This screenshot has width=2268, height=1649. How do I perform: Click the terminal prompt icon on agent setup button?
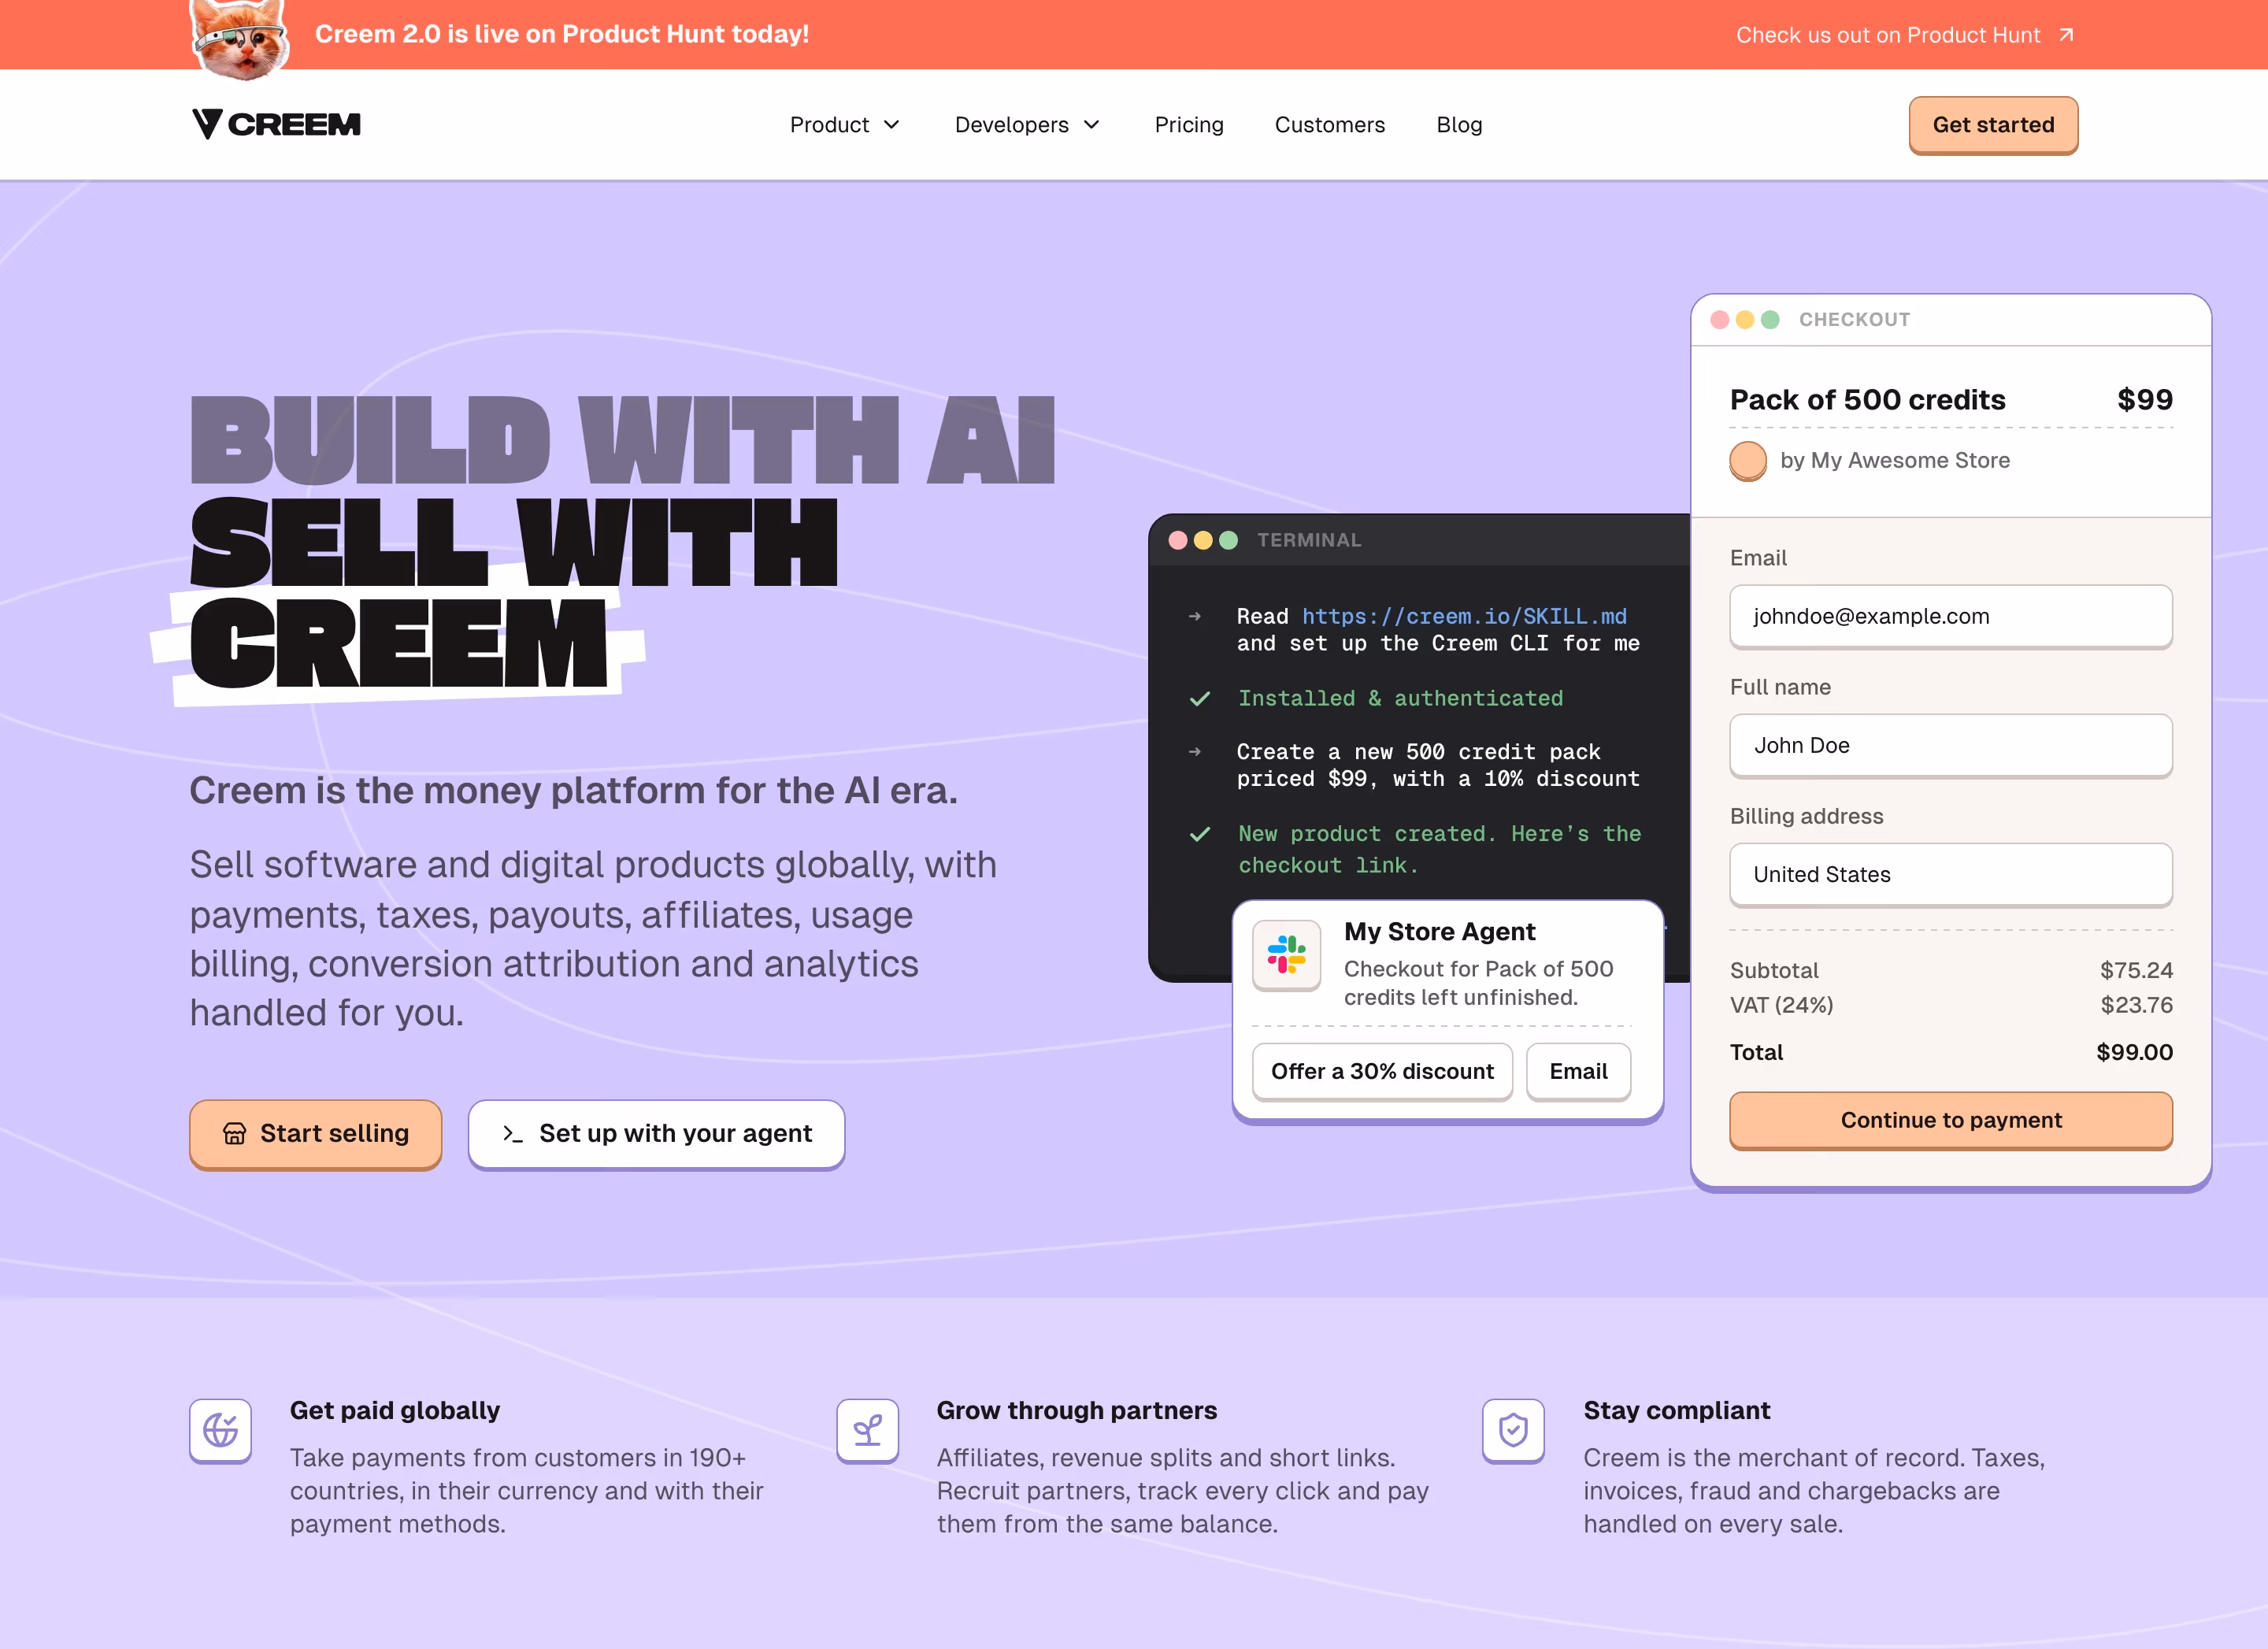coord(512,1133)
